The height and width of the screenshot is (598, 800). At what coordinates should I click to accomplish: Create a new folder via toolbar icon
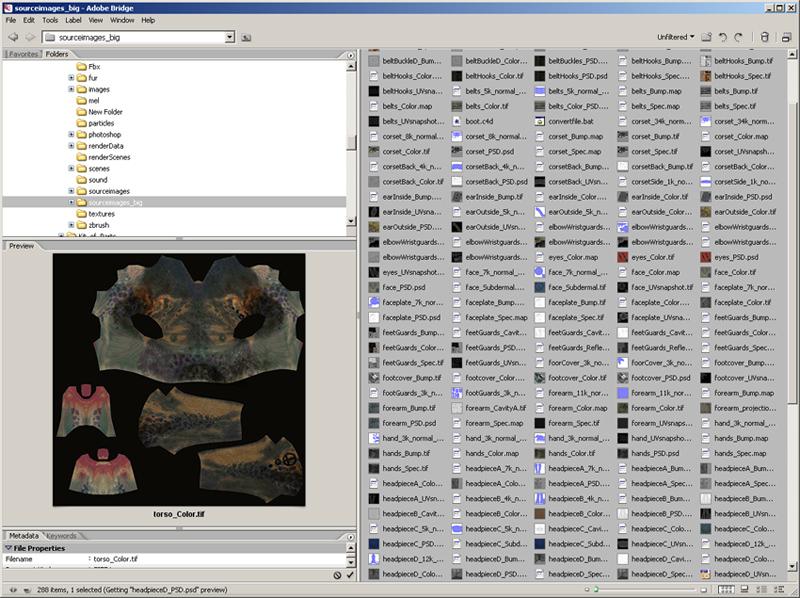pos(706,37)
